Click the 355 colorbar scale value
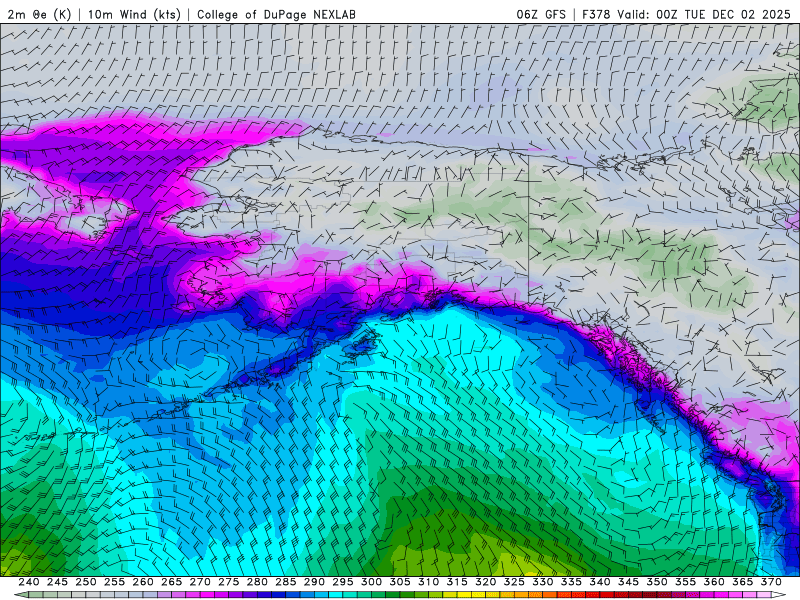This screenshot has width=800, height=600. (x=686, y=582)
